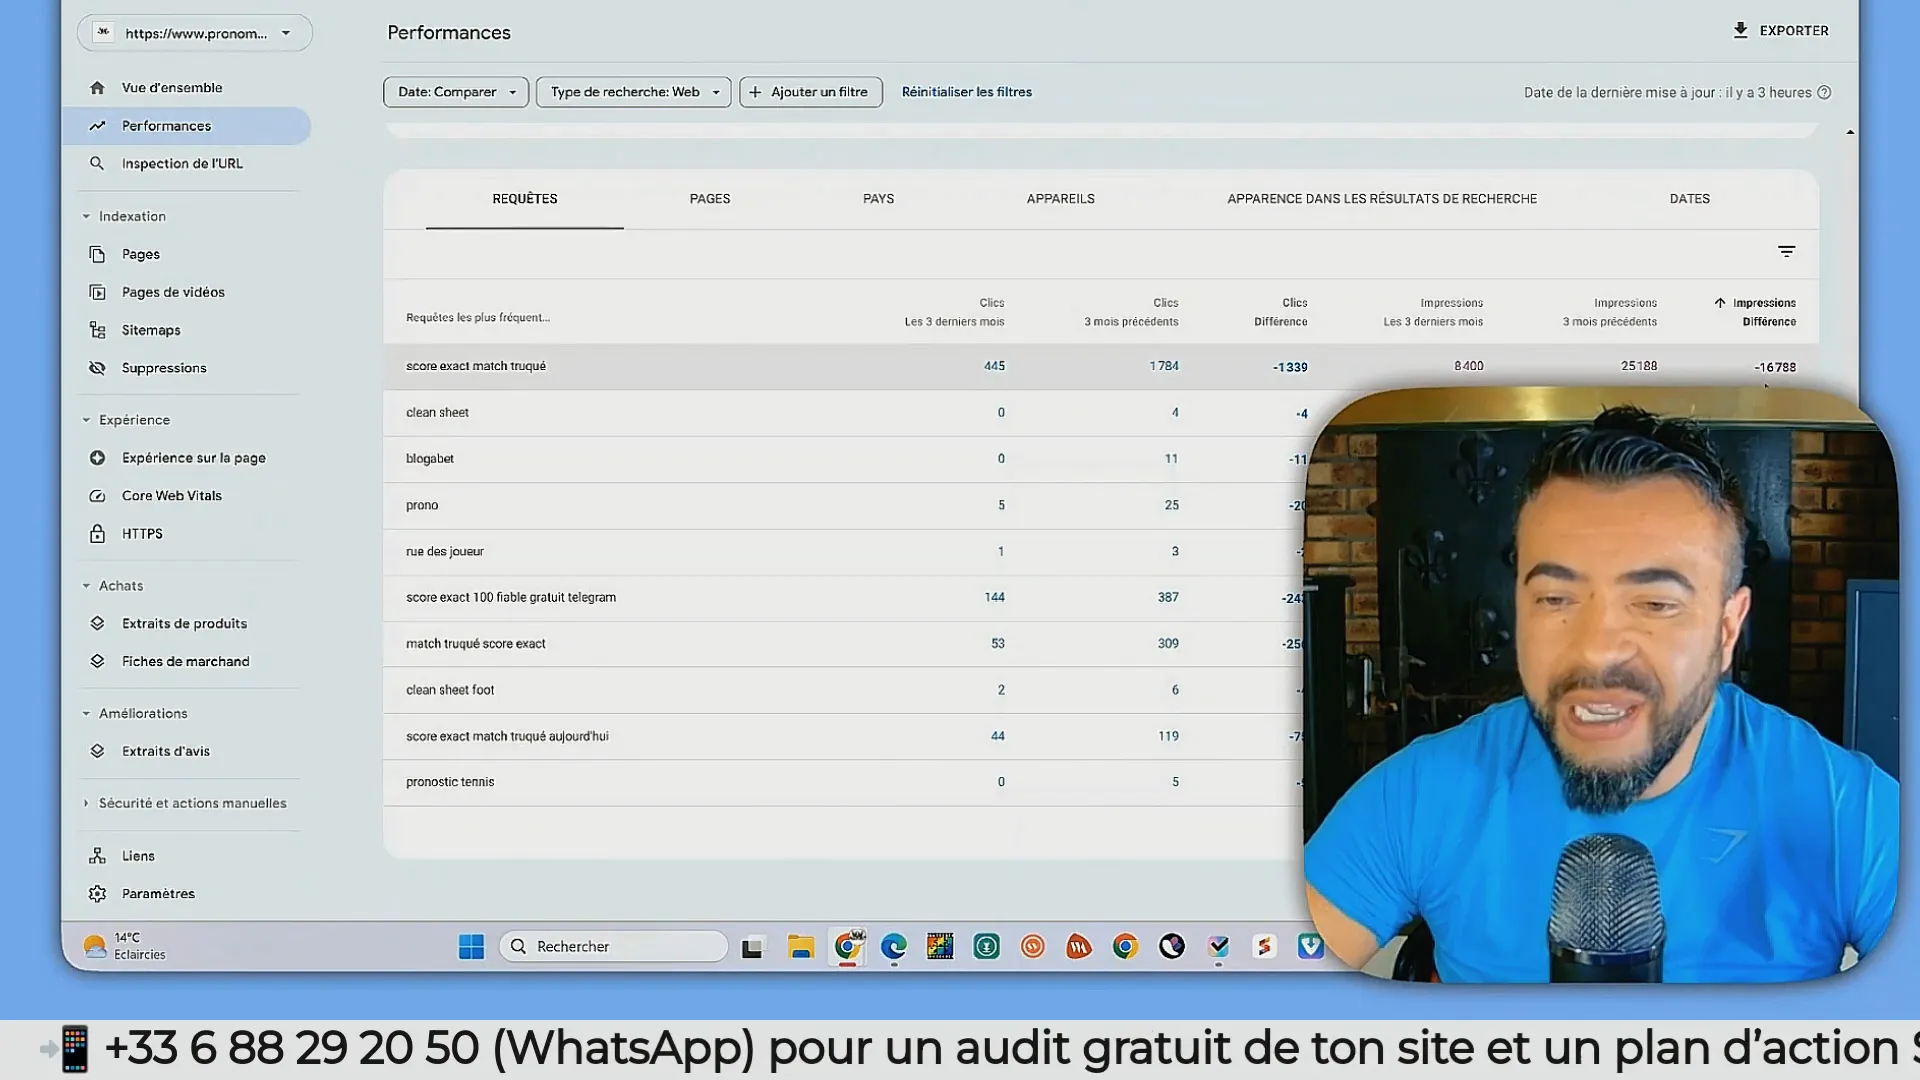Screen dimensions: 1920x1080
Task: Click Ajouter un filtre button
Action: (810, 92)
